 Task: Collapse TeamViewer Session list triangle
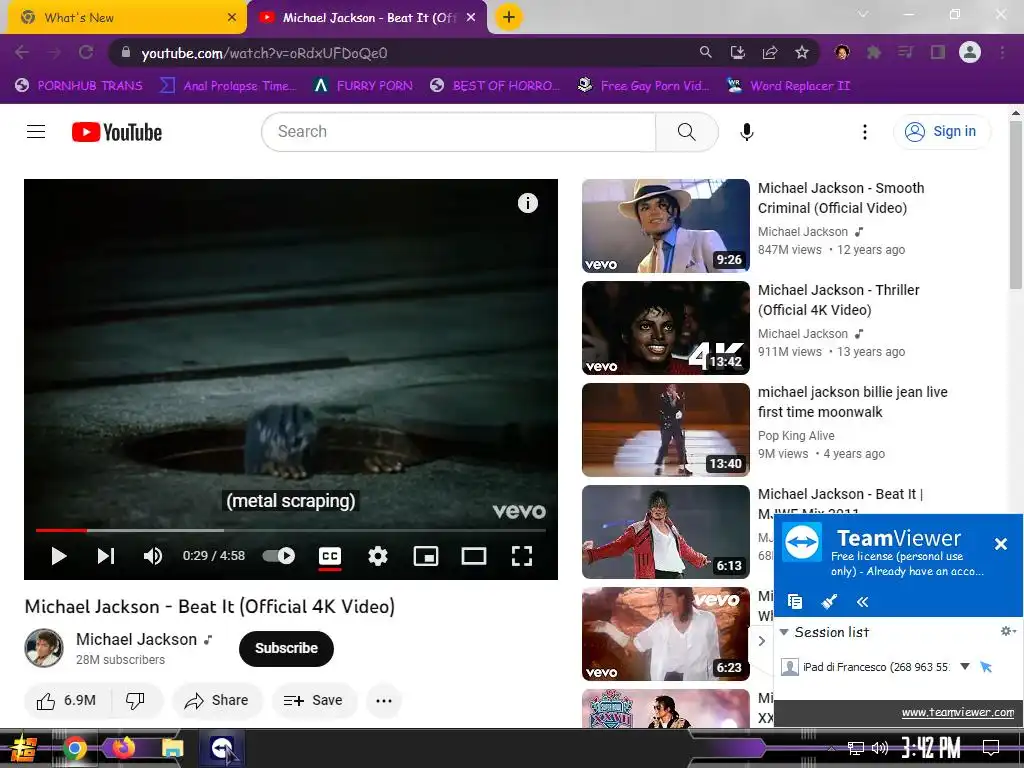pyautogui.click(x=784, y=632)
